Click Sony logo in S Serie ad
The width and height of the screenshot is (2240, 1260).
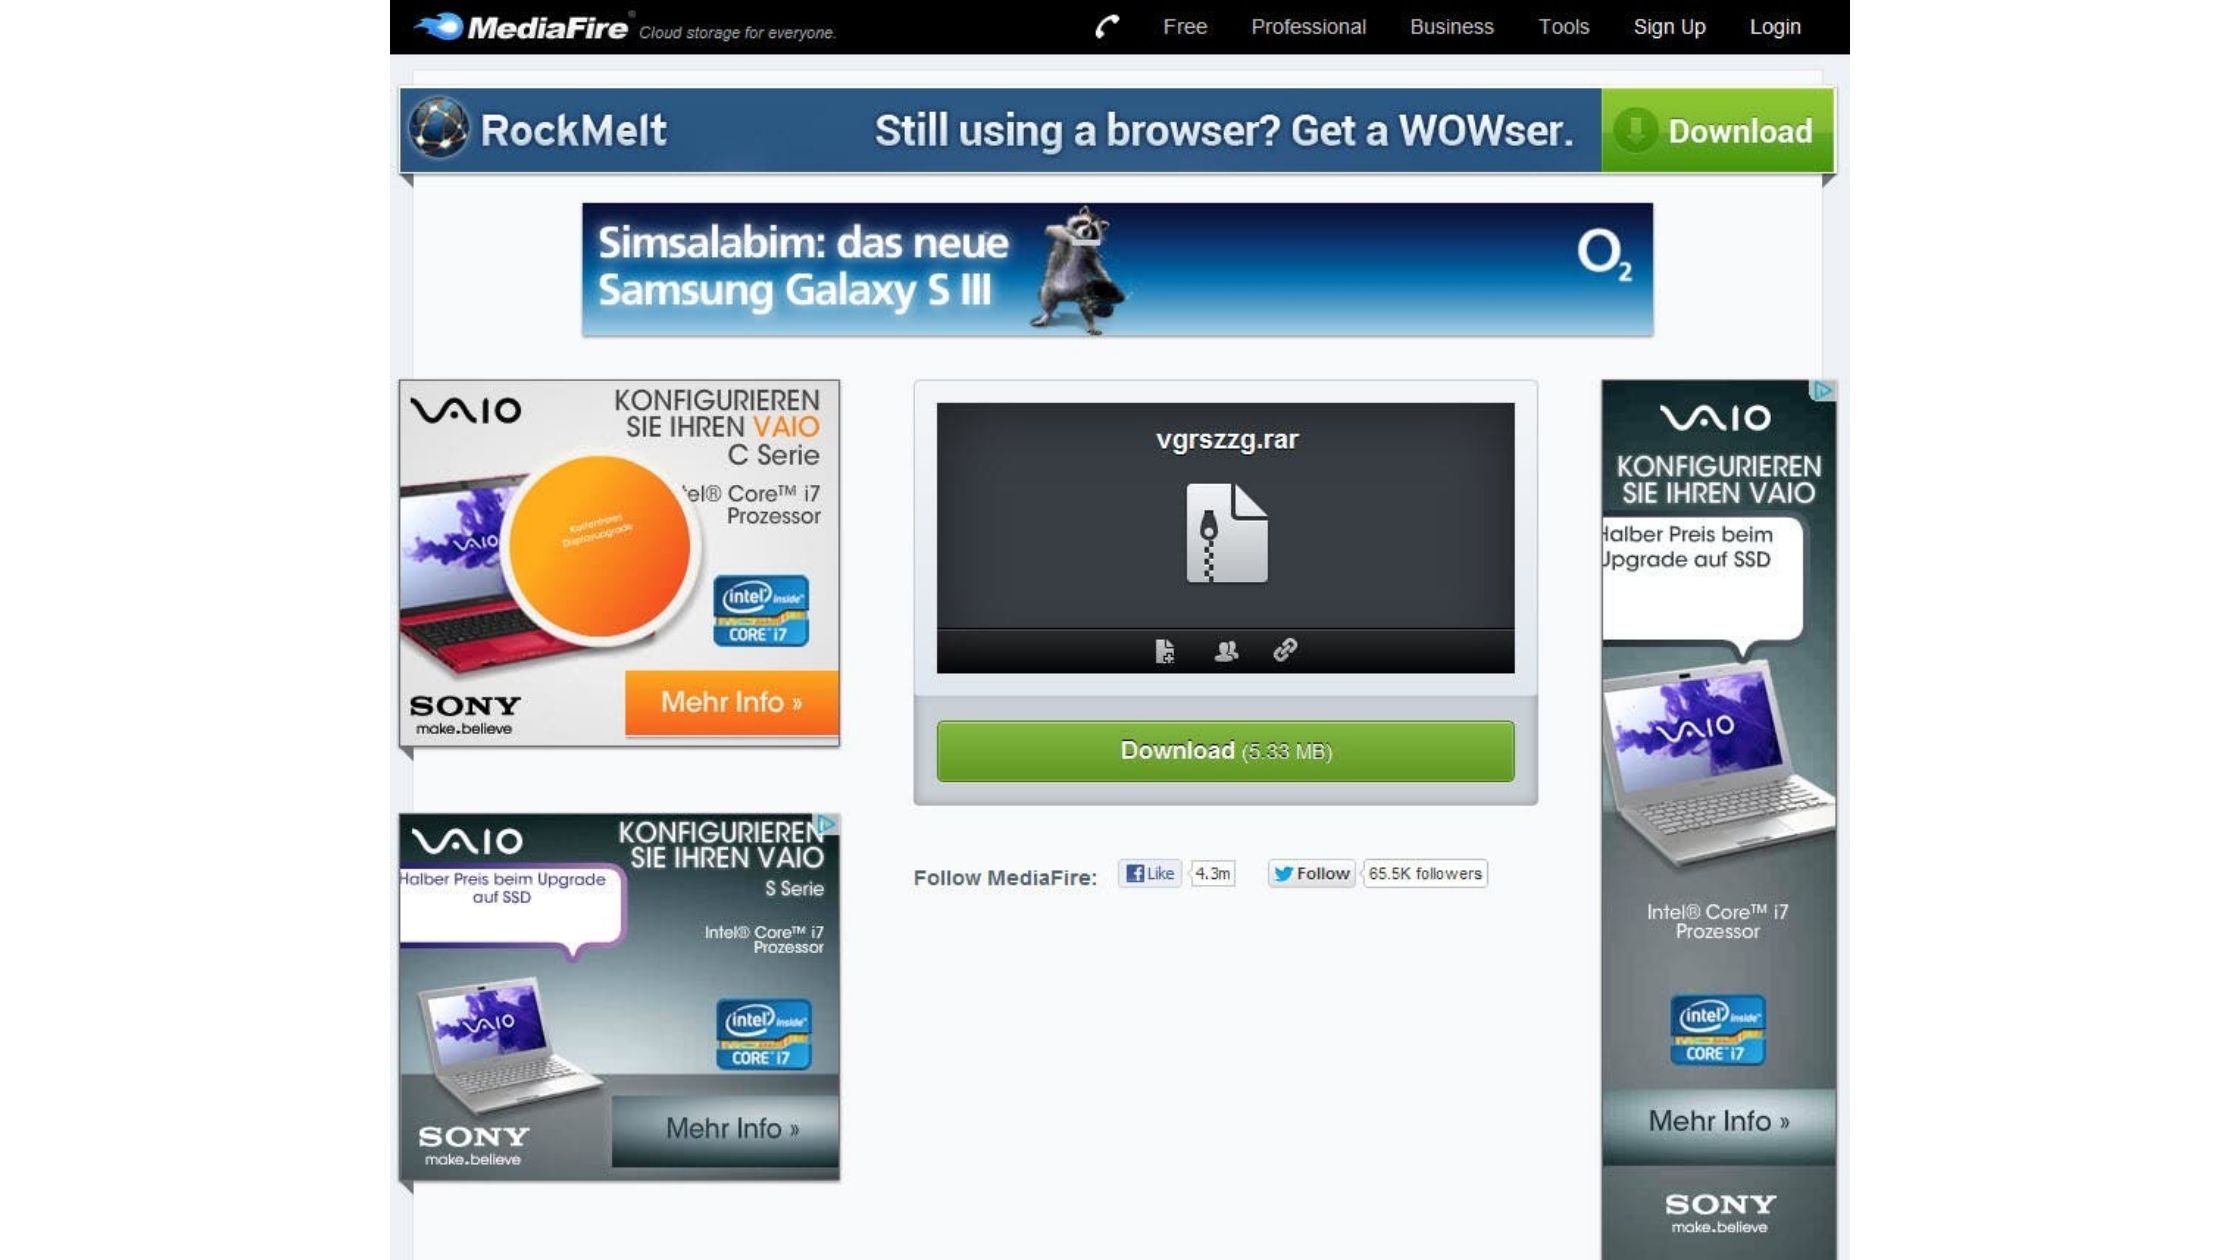click(473, 1145)
